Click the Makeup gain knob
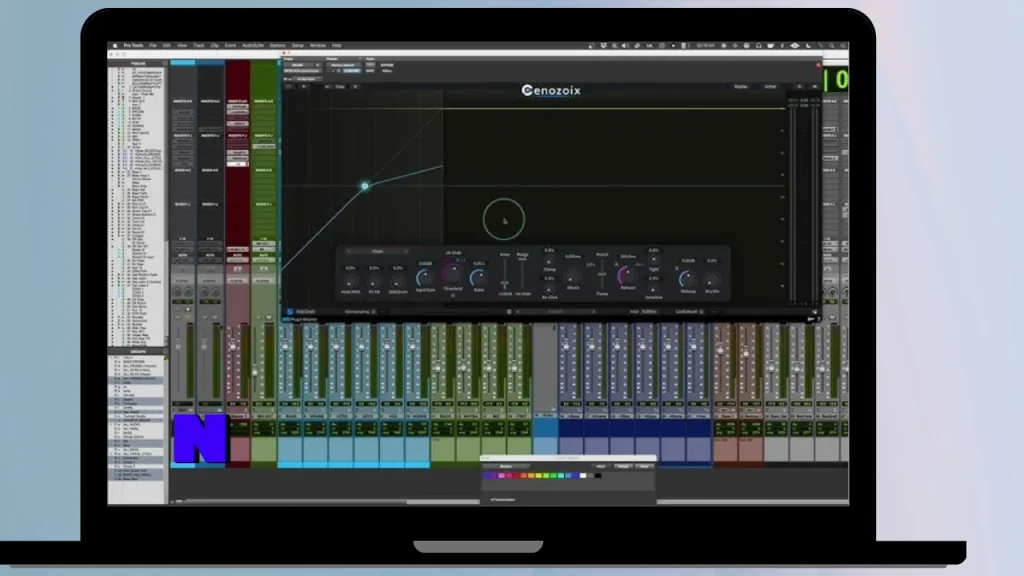 687,280
